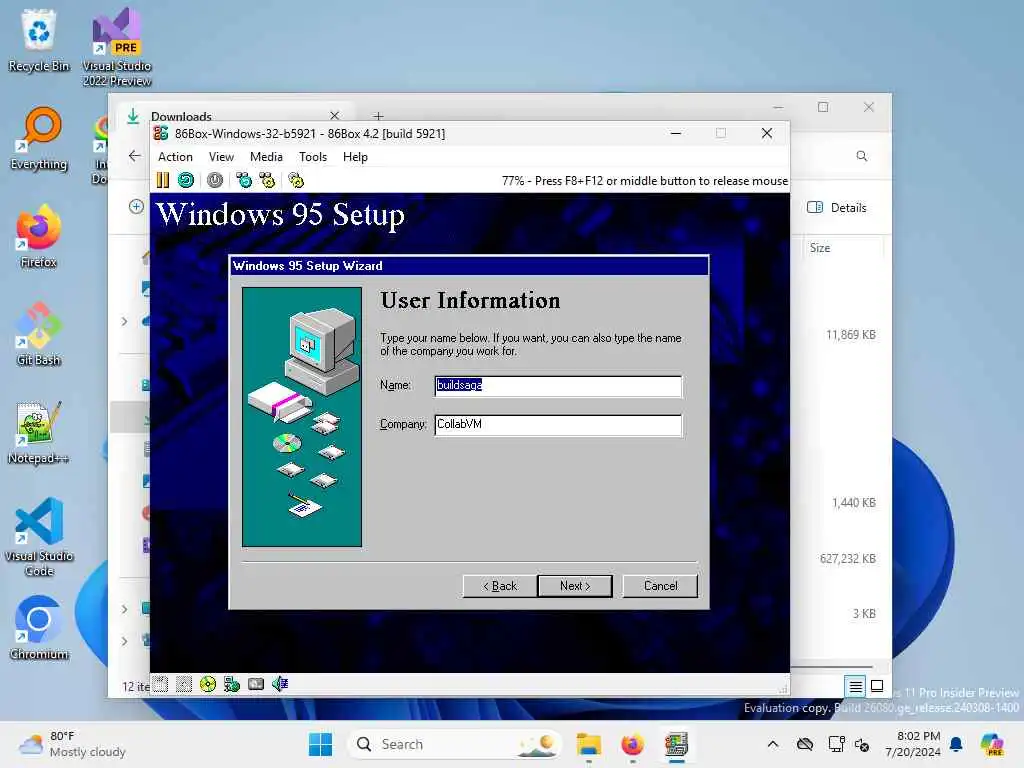The height and width of the screenshot is (768, 1024).
Task: Click the CD-ROM drive status icon
Action: click(x=208, y=684)
